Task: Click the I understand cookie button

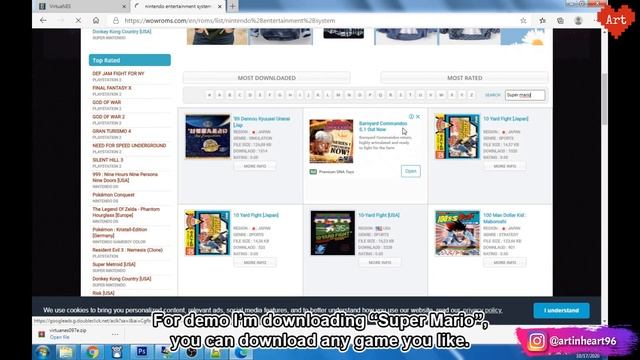Action: coord(561,310)
